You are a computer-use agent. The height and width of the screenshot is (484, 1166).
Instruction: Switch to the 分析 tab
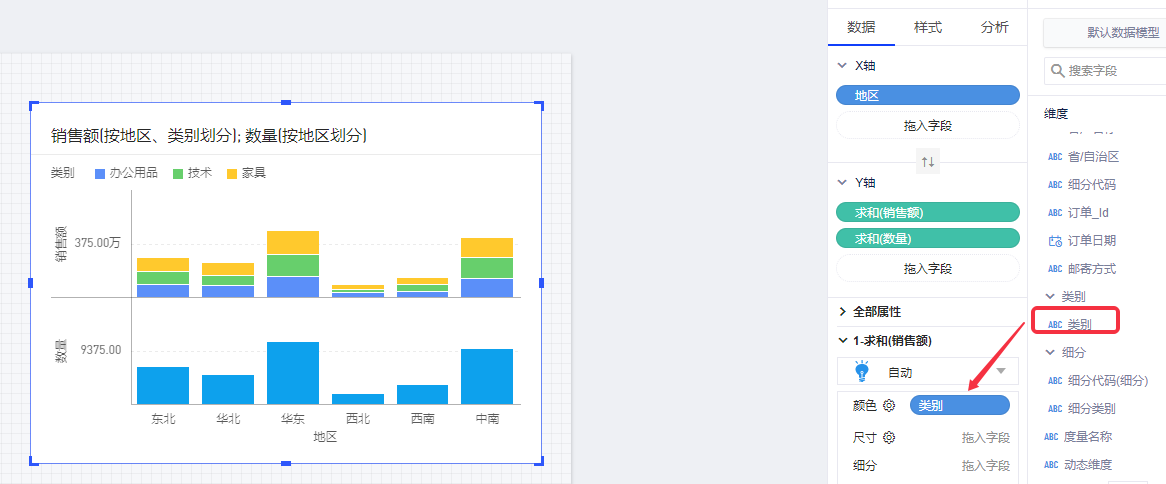pyautogui.click(x=994, y=27)
